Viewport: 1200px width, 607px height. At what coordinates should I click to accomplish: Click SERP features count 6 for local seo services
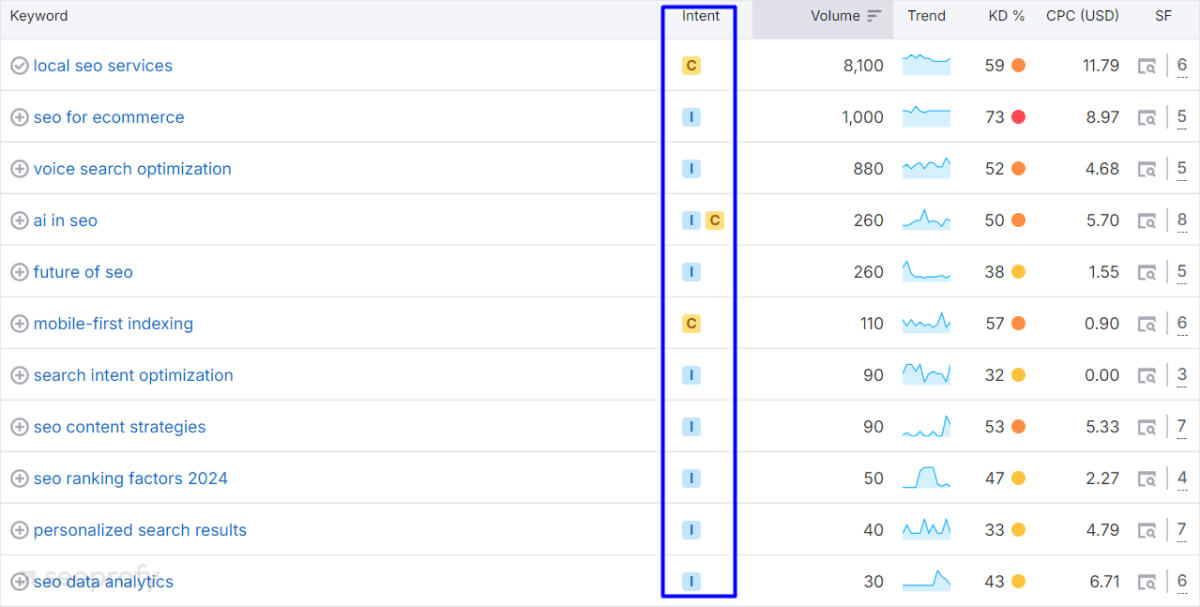[x=1182, y=66]
